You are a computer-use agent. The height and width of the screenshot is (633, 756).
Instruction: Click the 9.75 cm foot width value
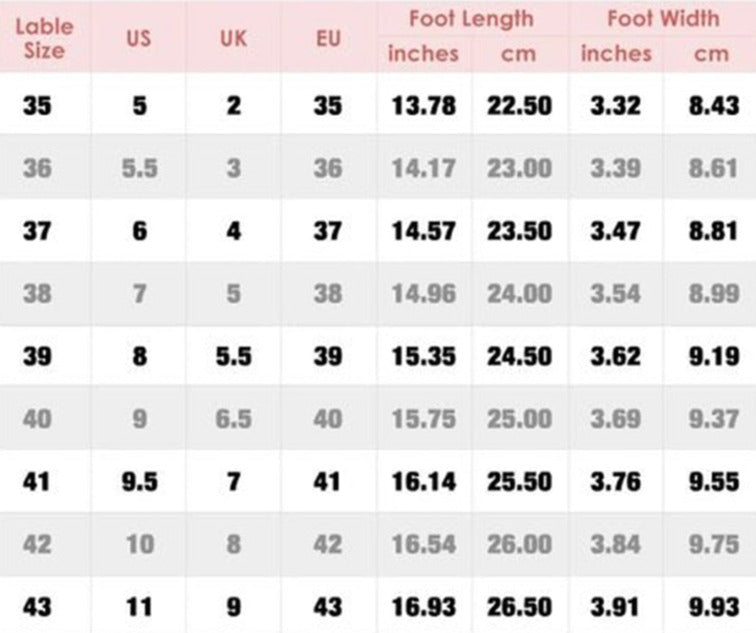pyautogui.click(x=711, y=544)
